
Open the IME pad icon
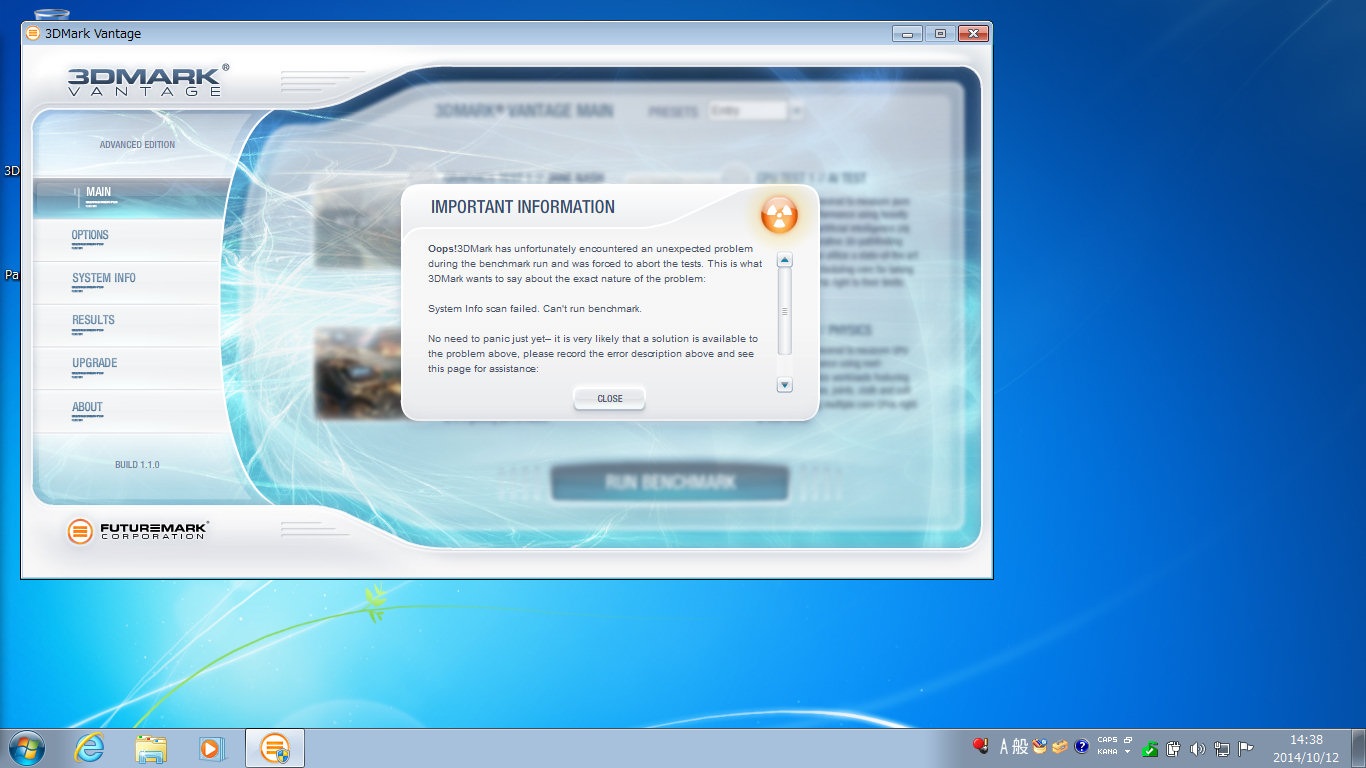1040,746
